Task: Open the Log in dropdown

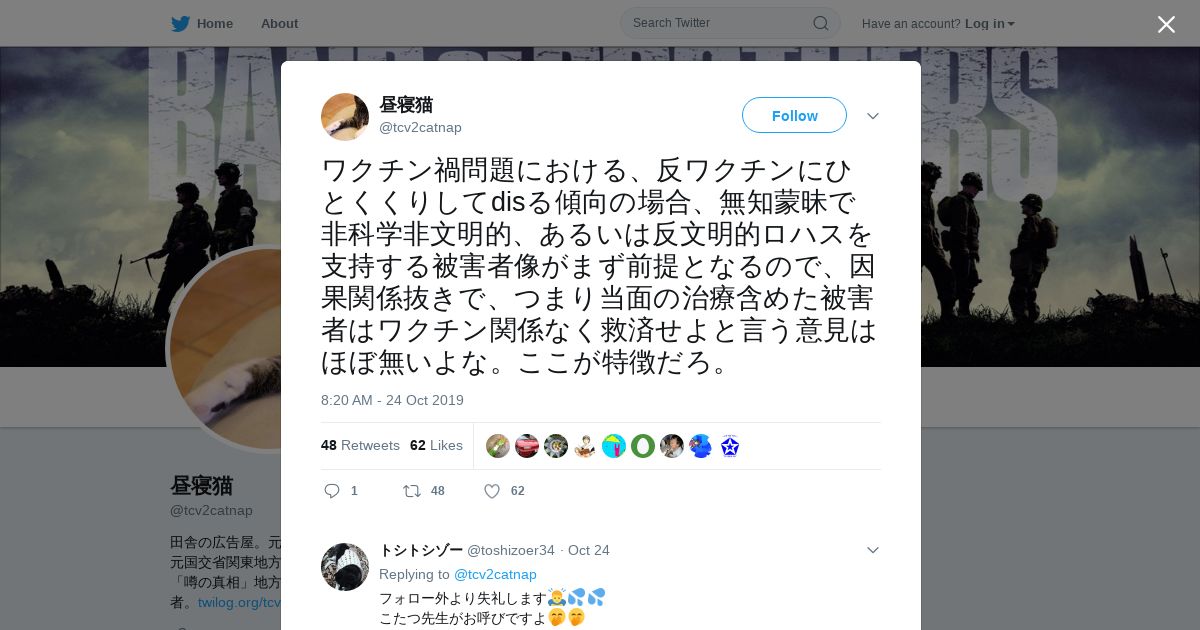Action: coord(990,23)
